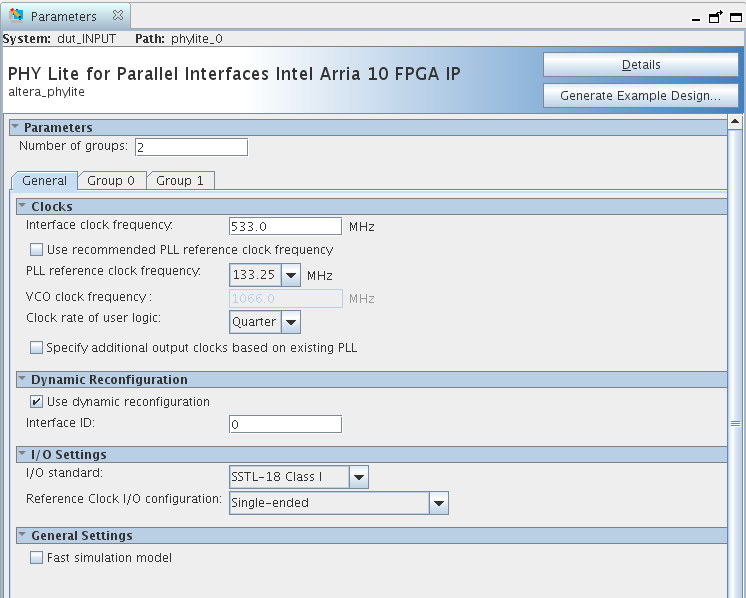Switch to the Group 0 tab
Image resolution: width=746 pixels, height=598 pixels.
(111, 181)
